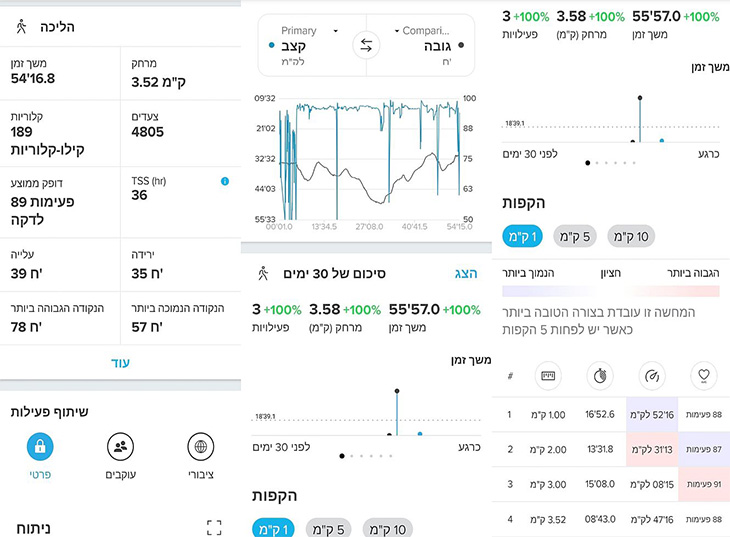This screenshot has width=730, height=537.
Task: Tap lap 4 distance cell 3.52 ק"מ
Action: pyautogui.click(x=548, y=519)
